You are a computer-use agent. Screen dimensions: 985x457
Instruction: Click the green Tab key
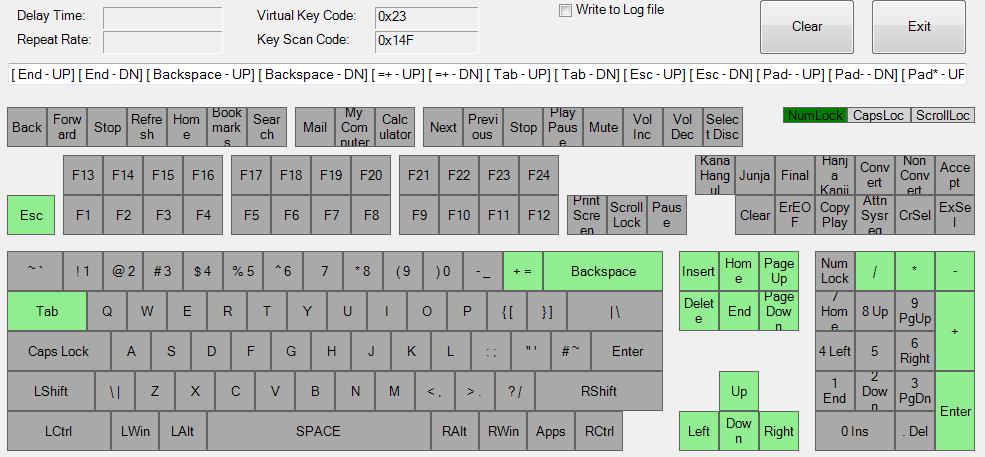(47, 311)
